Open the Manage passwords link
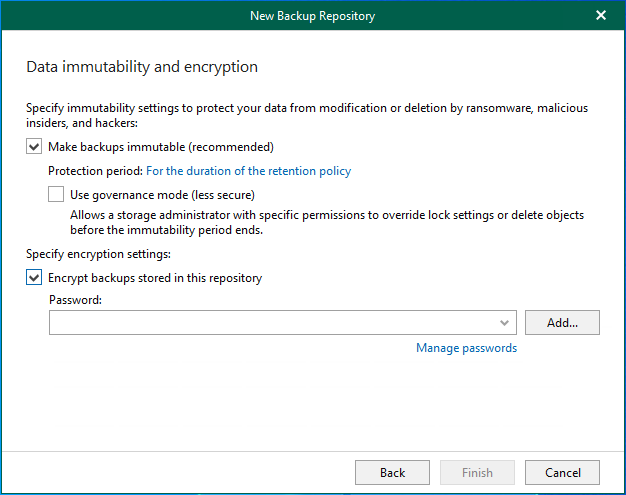 [x=466, y=348]
